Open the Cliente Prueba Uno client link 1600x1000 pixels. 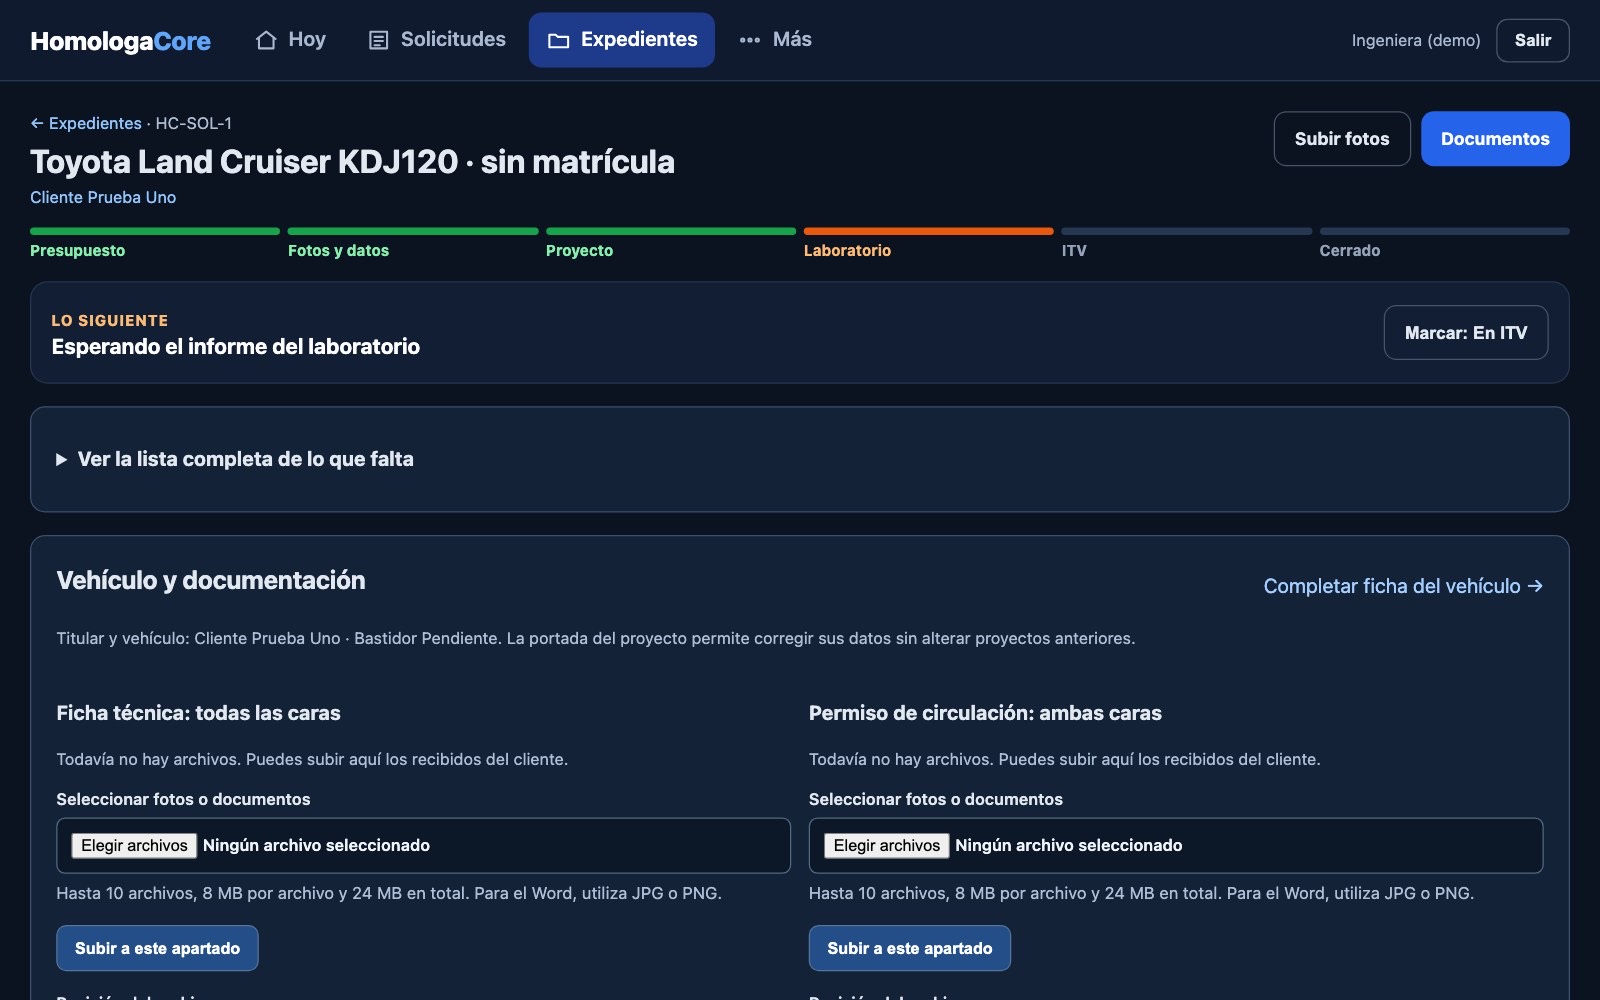(103, 197)
